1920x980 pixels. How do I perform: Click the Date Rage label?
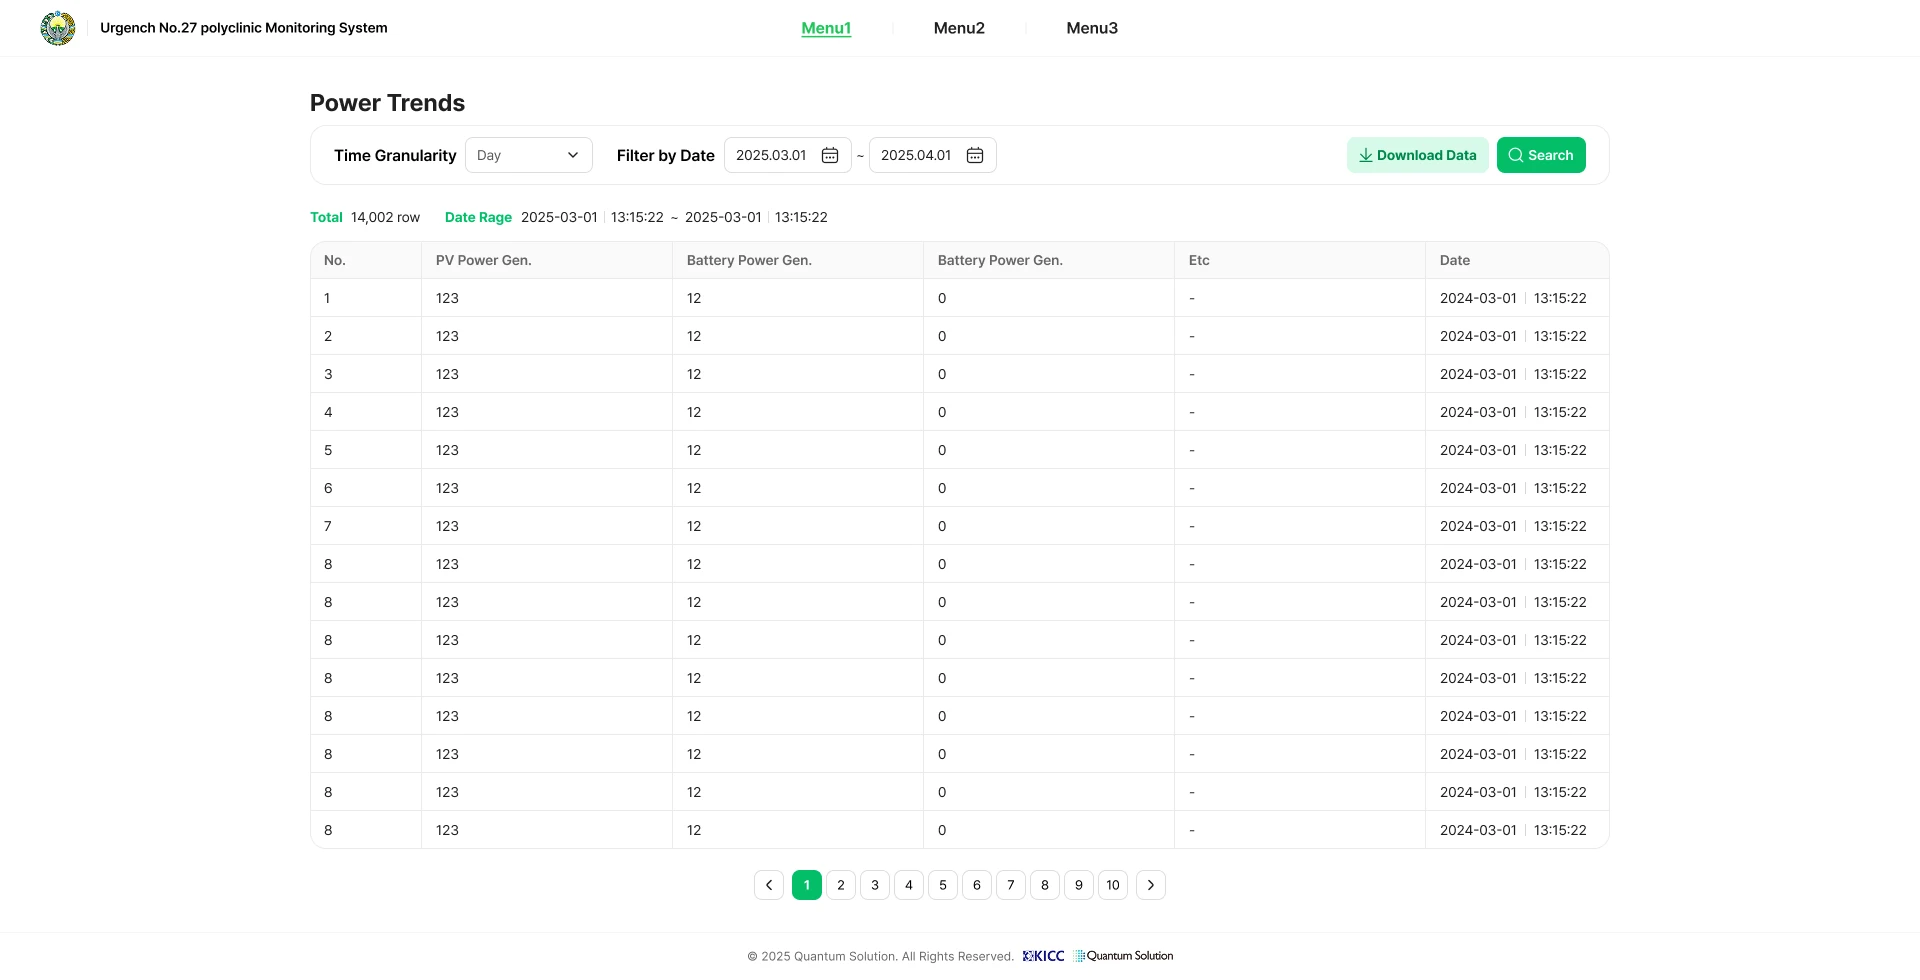click(x=478, y=217)
